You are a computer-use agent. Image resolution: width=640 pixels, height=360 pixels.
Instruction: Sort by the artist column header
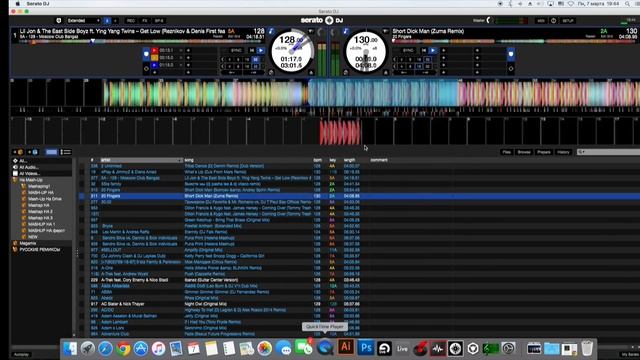pyautogui.click(x=141, y=160)
